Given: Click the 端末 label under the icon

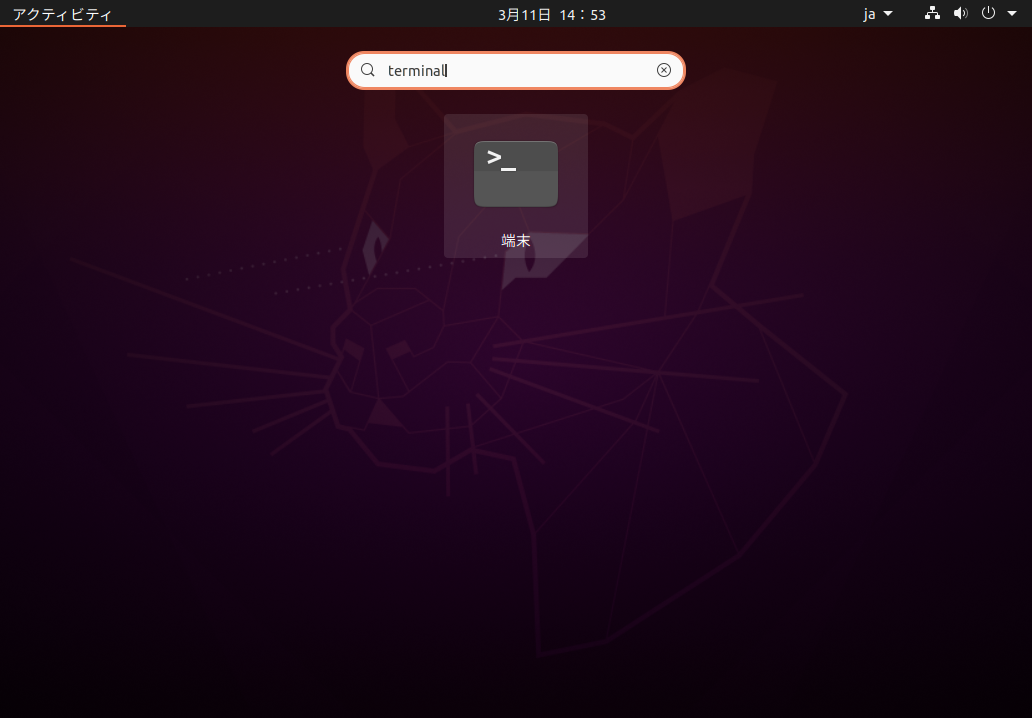Looking at the screenshot, I should (x=515, y=241).
